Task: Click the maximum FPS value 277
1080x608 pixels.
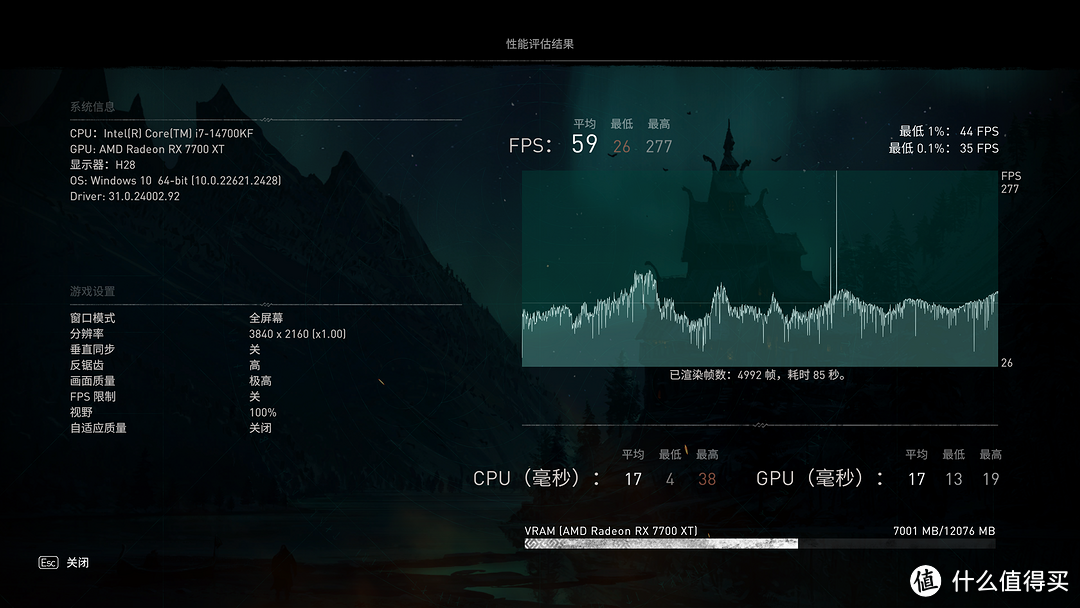Action: coord(658,147)
